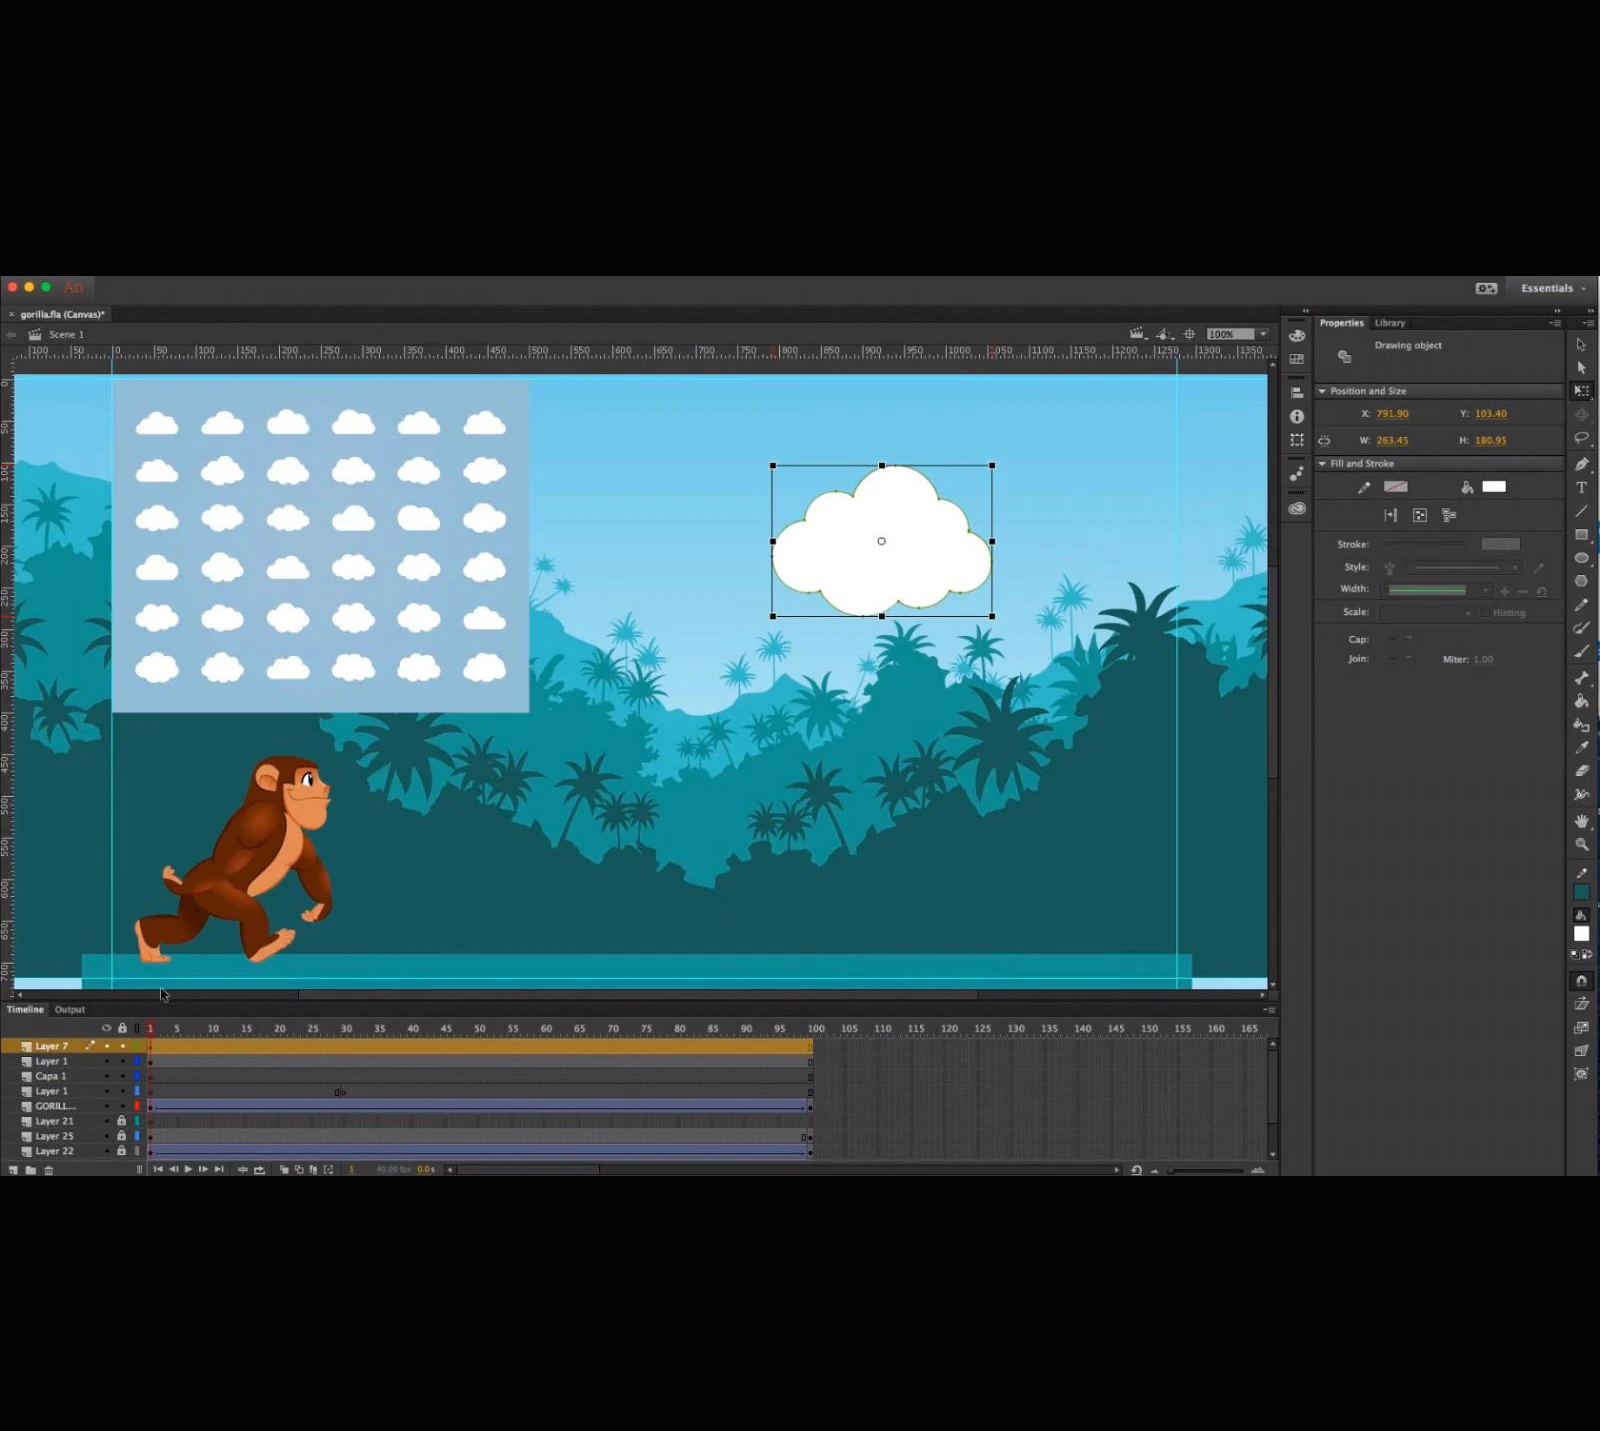Go to the last frame
Screen dimensions: 1600x1431
pos(219,1170)
